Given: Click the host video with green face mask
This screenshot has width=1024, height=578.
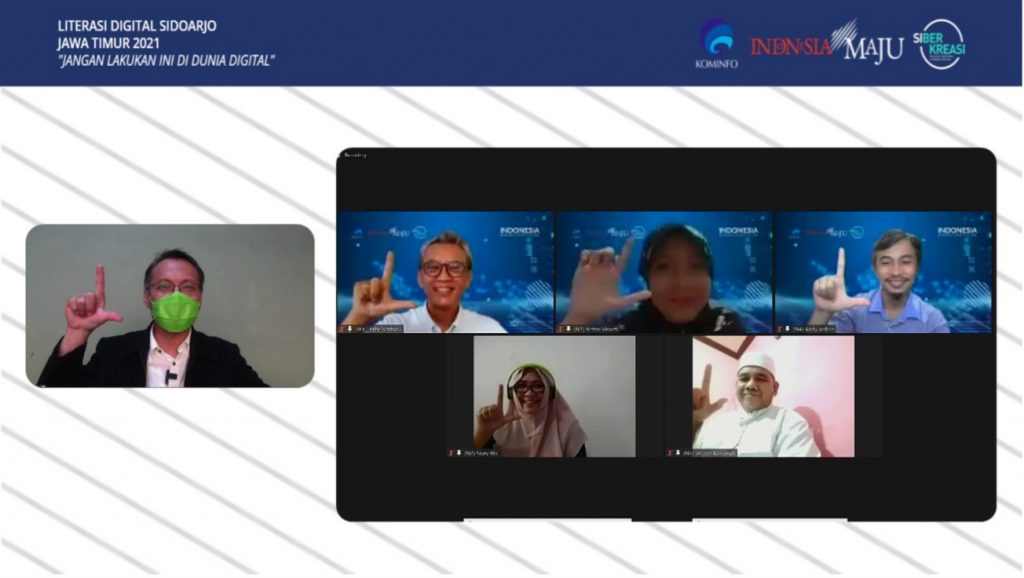Looking at the screenshot, I should tap(170, 305).
